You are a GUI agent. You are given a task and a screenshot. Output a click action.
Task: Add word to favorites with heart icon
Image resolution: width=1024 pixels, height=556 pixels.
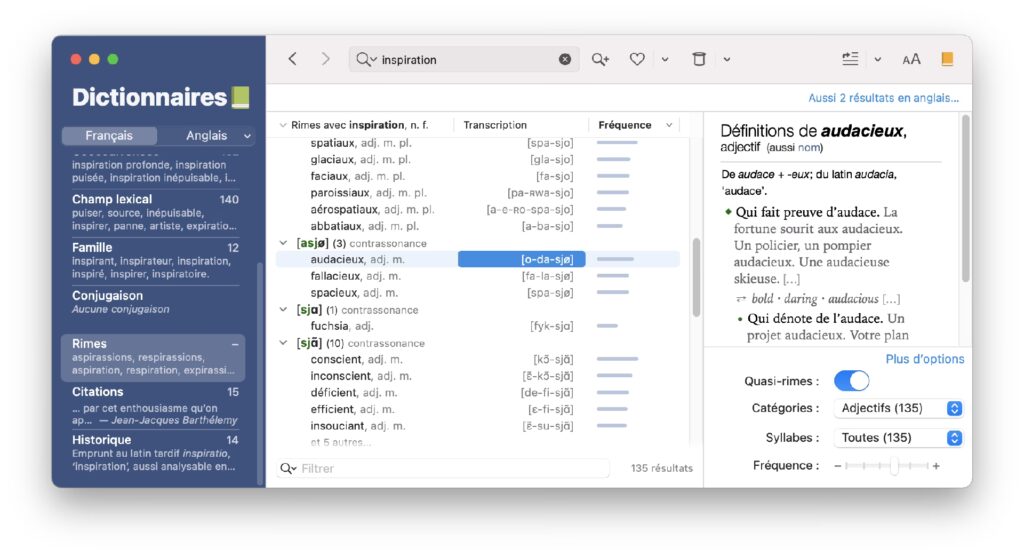pos(637,60)
